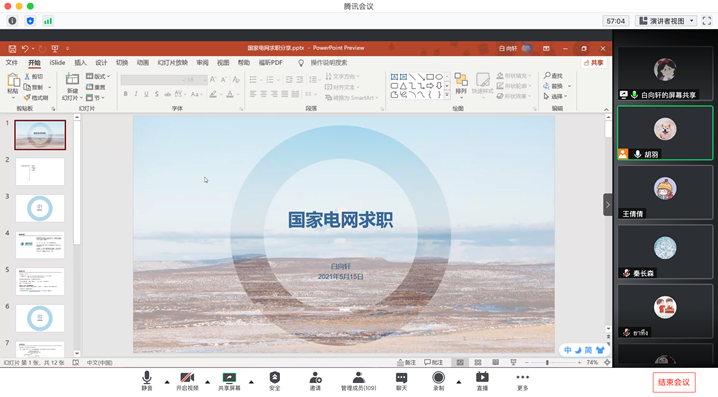The width and height of the screenshot is (718, 397).
Task: Click the share screen (共享屏幕) icon
Action: pyautogui.click(x=229, y=378)
